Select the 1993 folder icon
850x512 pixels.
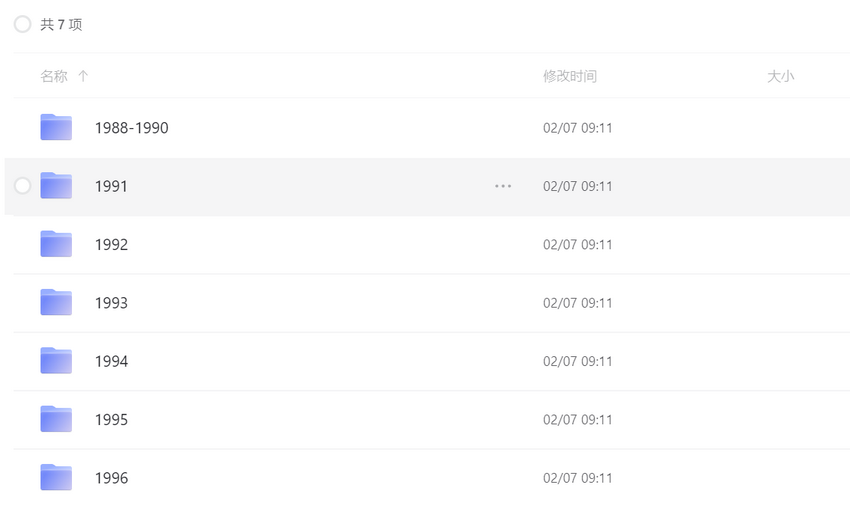56,302
